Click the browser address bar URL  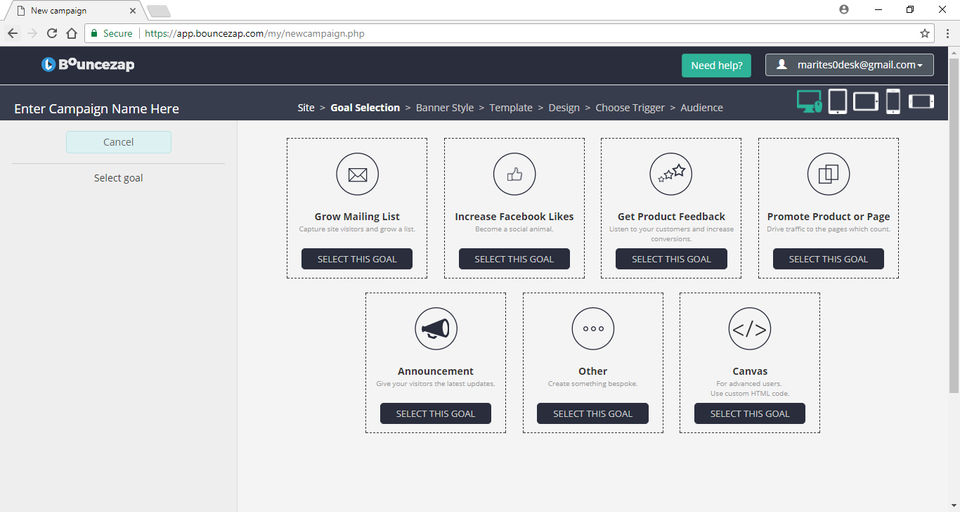[x=255, y=34]
